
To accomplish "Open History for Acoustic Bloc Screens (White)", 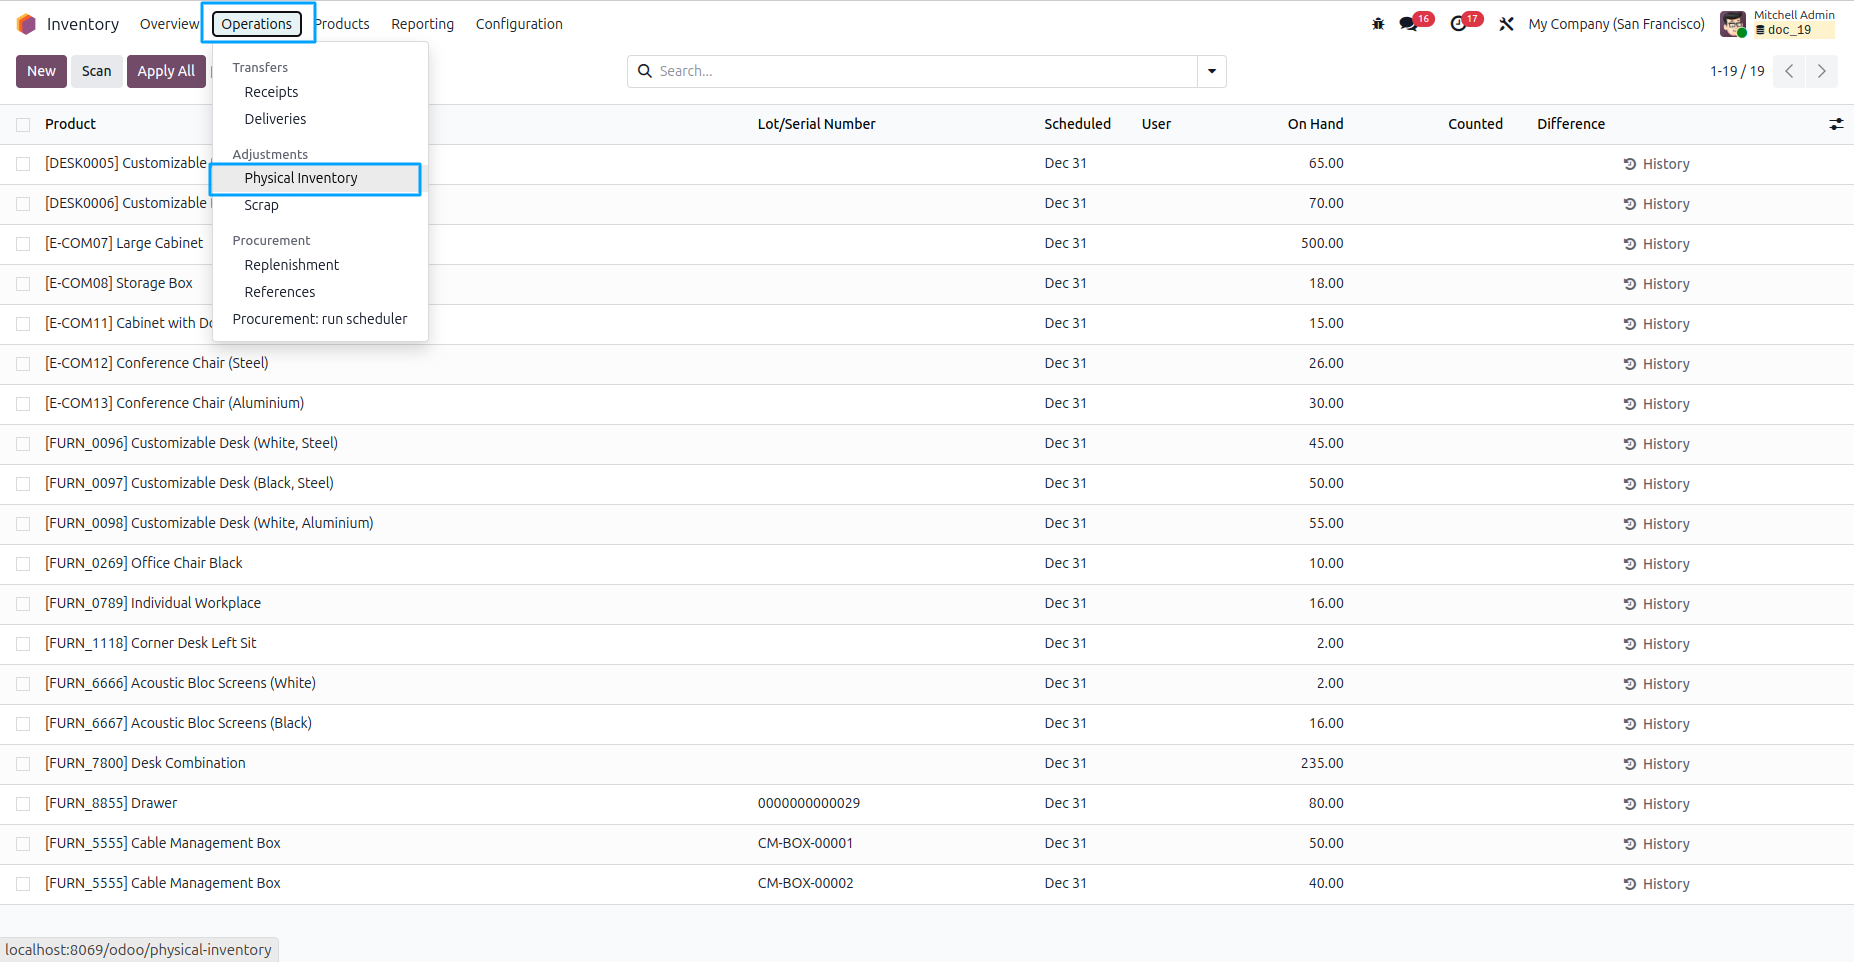I will 1656,684.
